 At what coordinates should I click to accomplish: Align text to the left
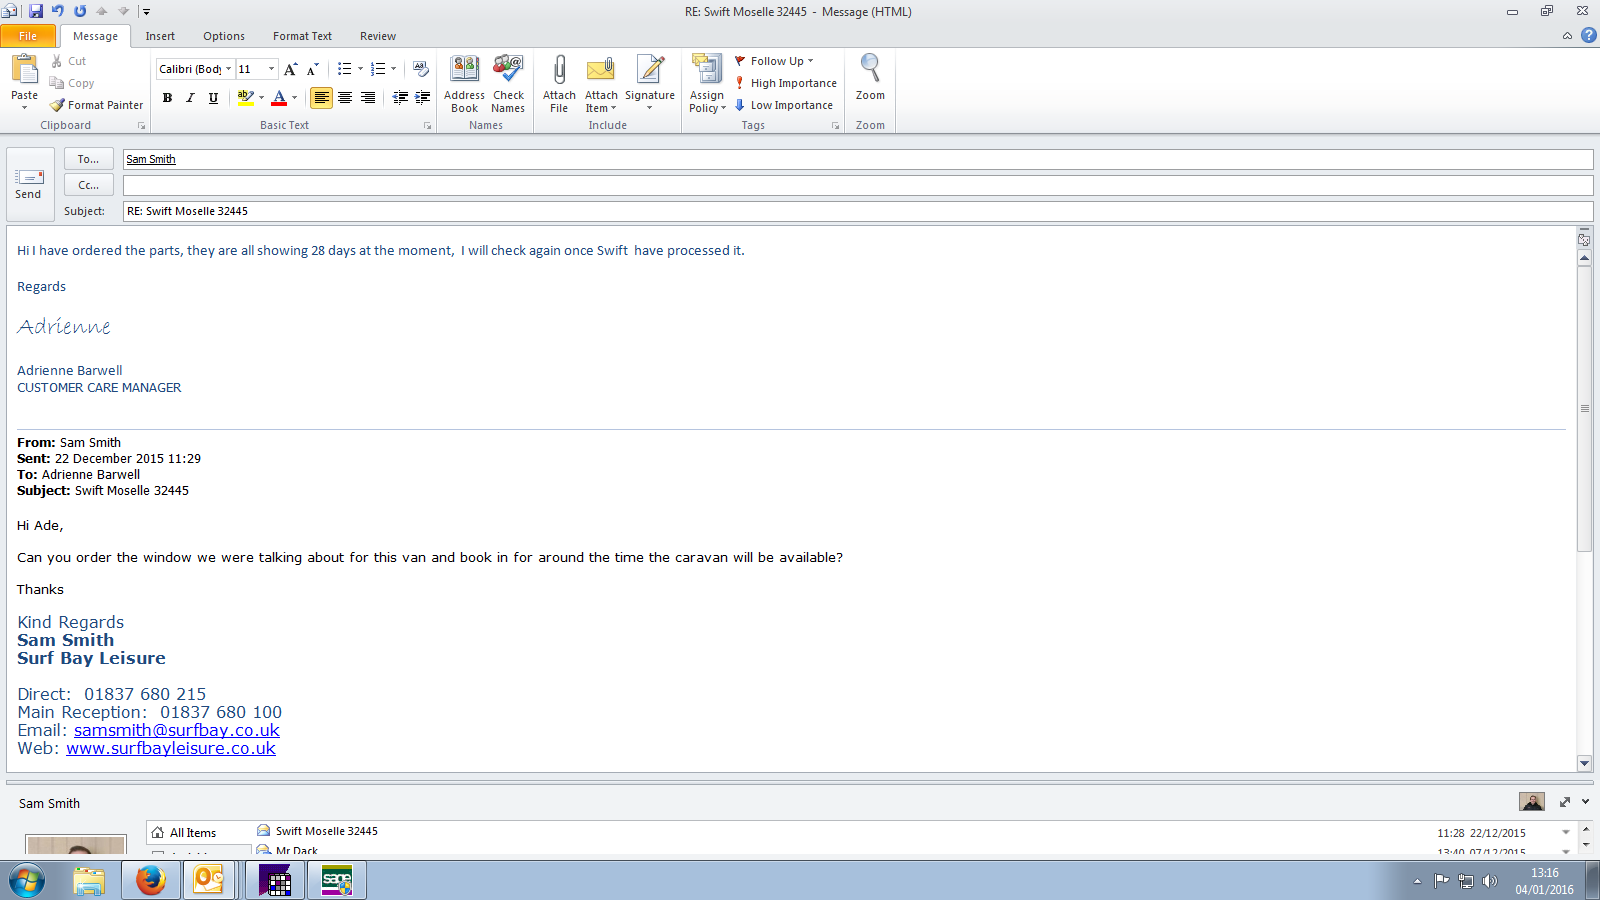pos(321,97)
